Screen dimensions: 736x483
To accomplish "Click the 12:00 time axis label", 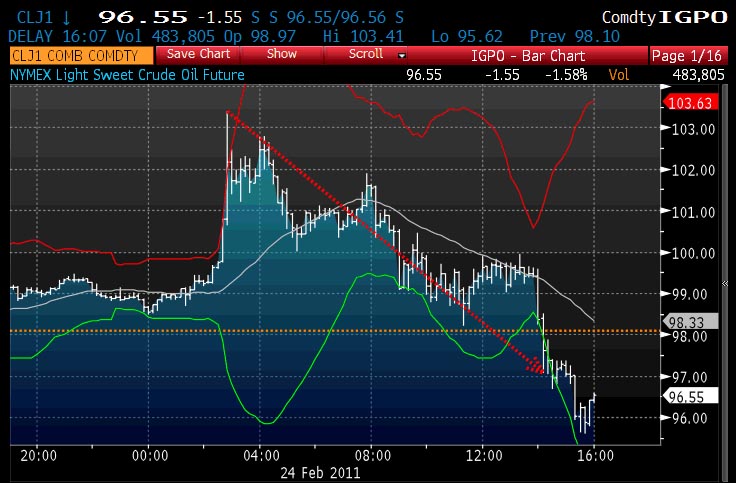I will tap(485, 454).
